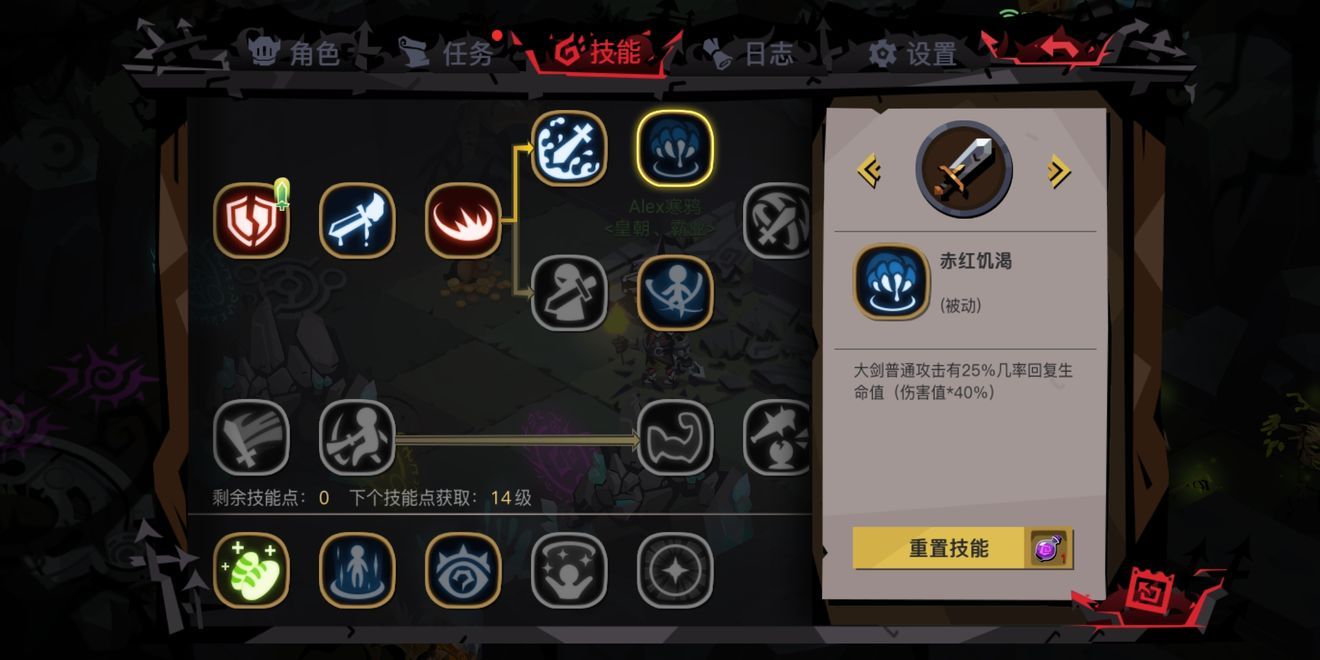Image resolution: width=1320 pixels, height=660 pixels.
Task: Open the 任务 quests tab
Action: [447, 53]
